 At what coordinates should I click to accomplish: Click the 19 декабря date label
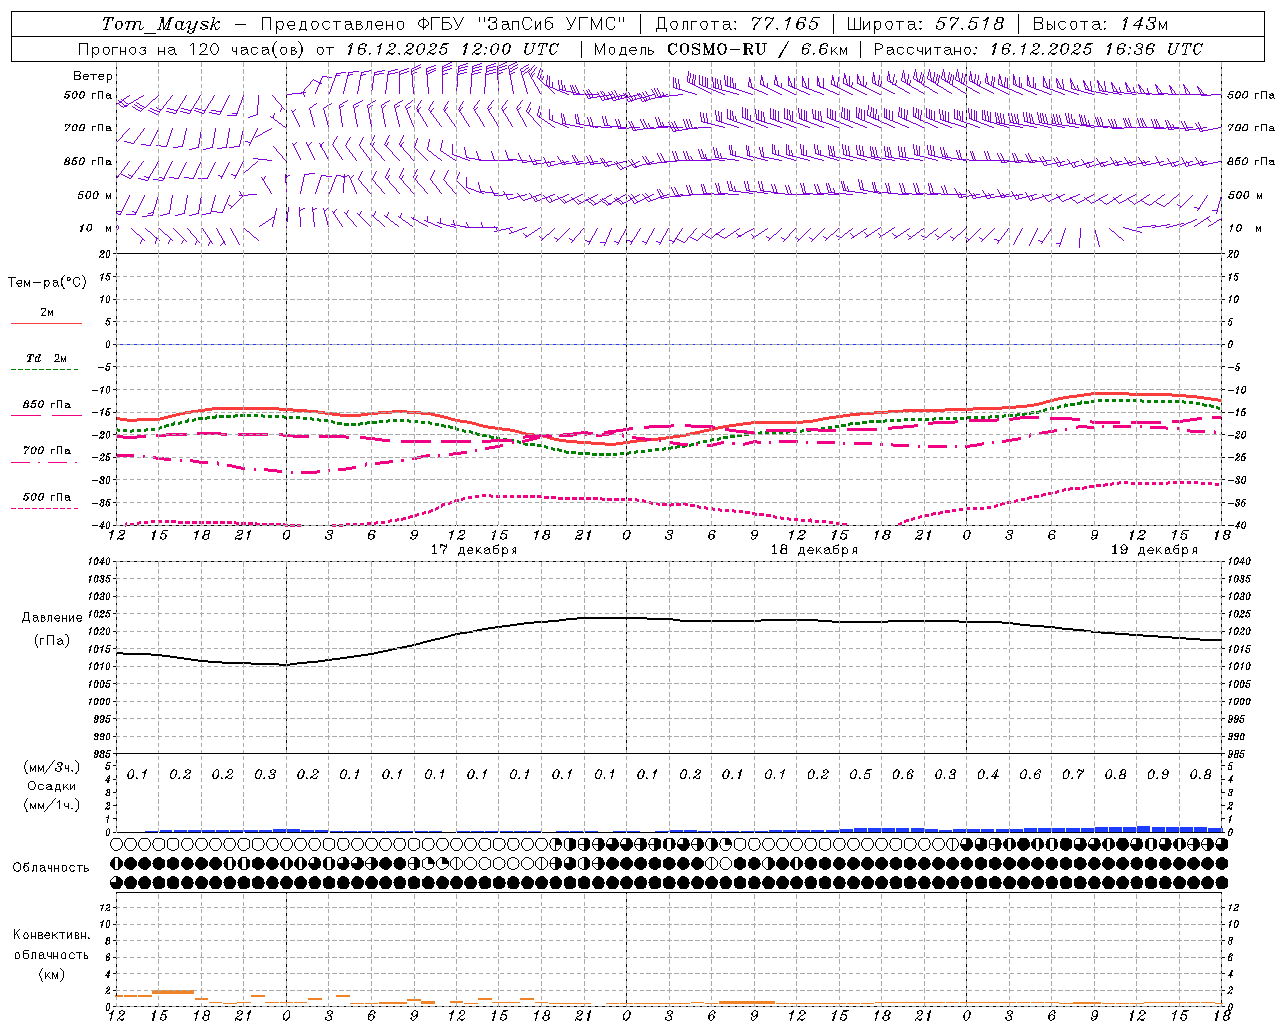click(1154, 550)
